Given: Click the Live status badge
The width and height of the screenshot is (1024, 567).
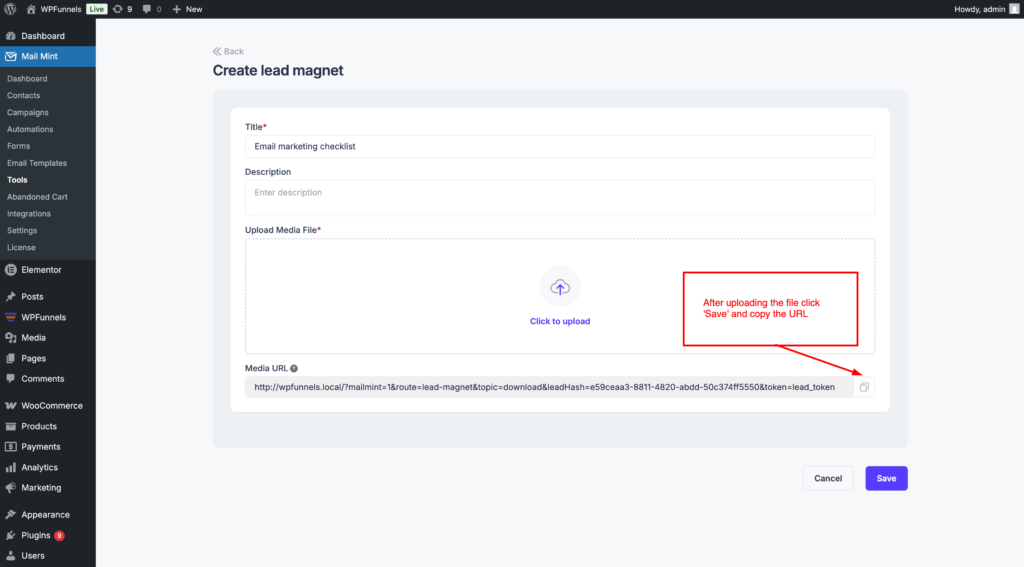Looking at the screenshot, I should (x=97, y=9).
